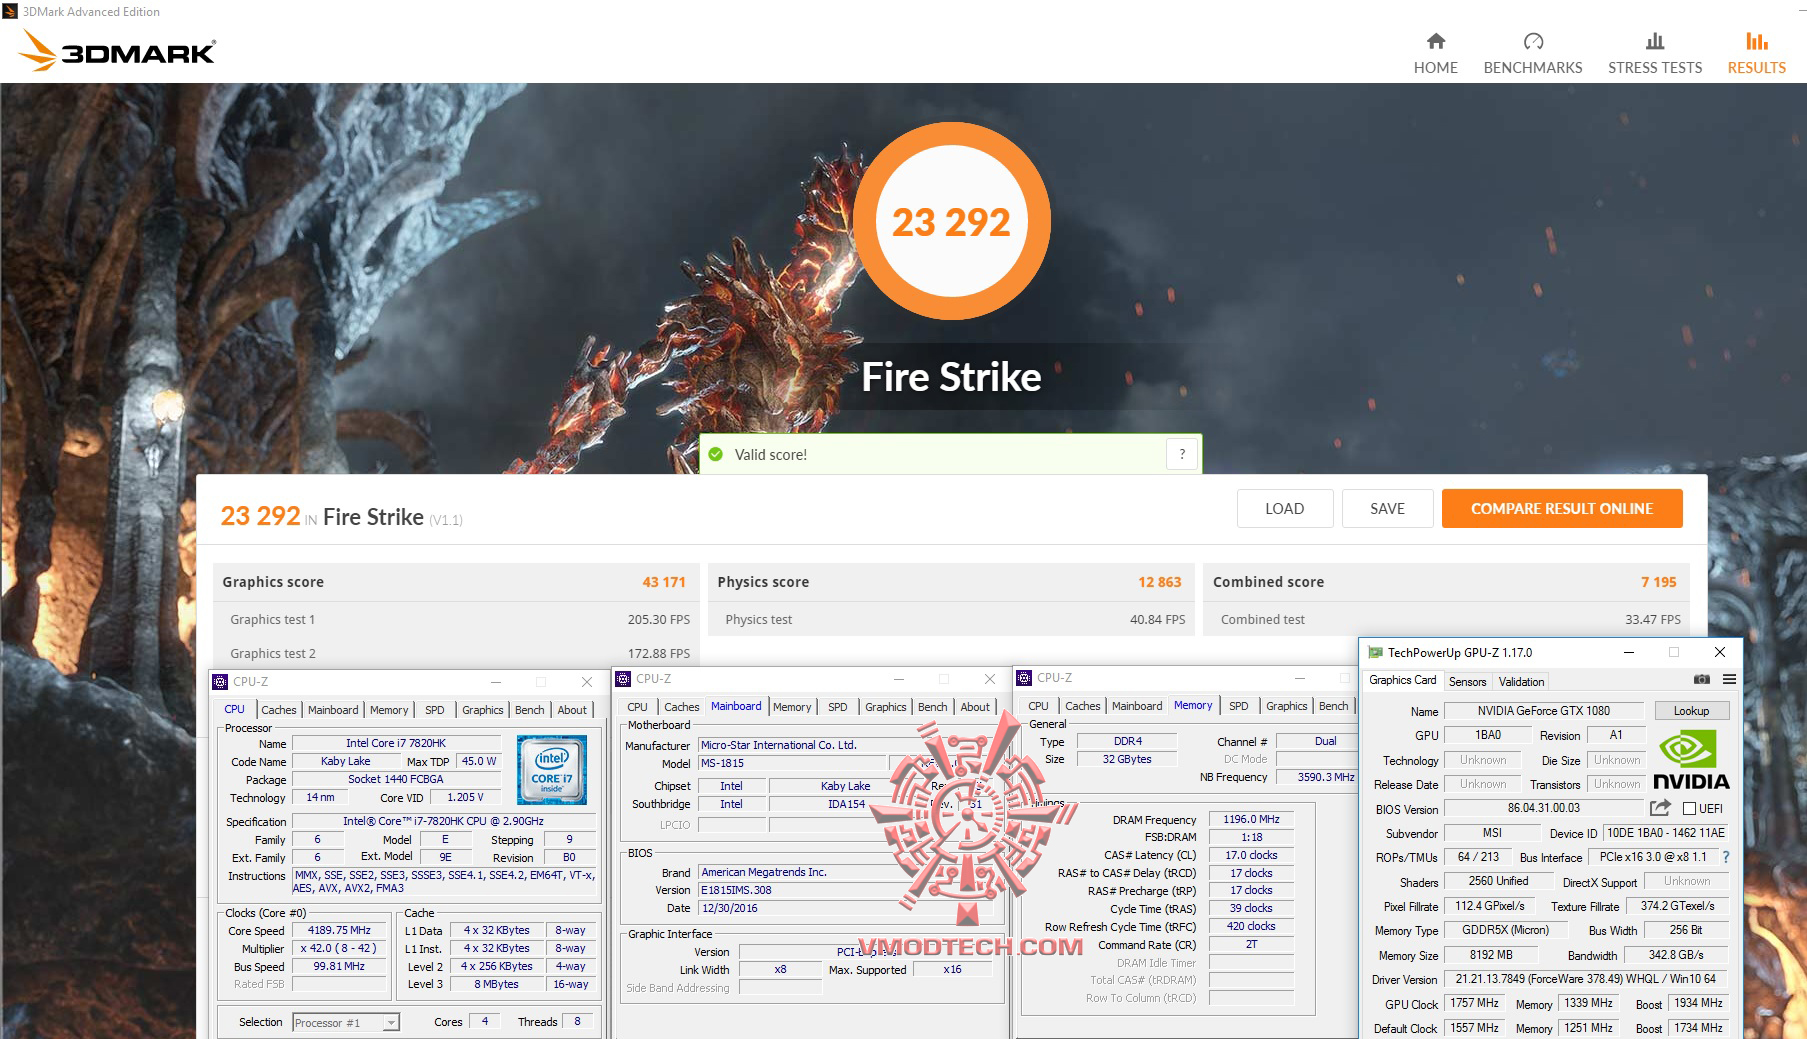Click the Multiplier value 'x 42.0 ( 8 - 42 )'

point(339,948)
